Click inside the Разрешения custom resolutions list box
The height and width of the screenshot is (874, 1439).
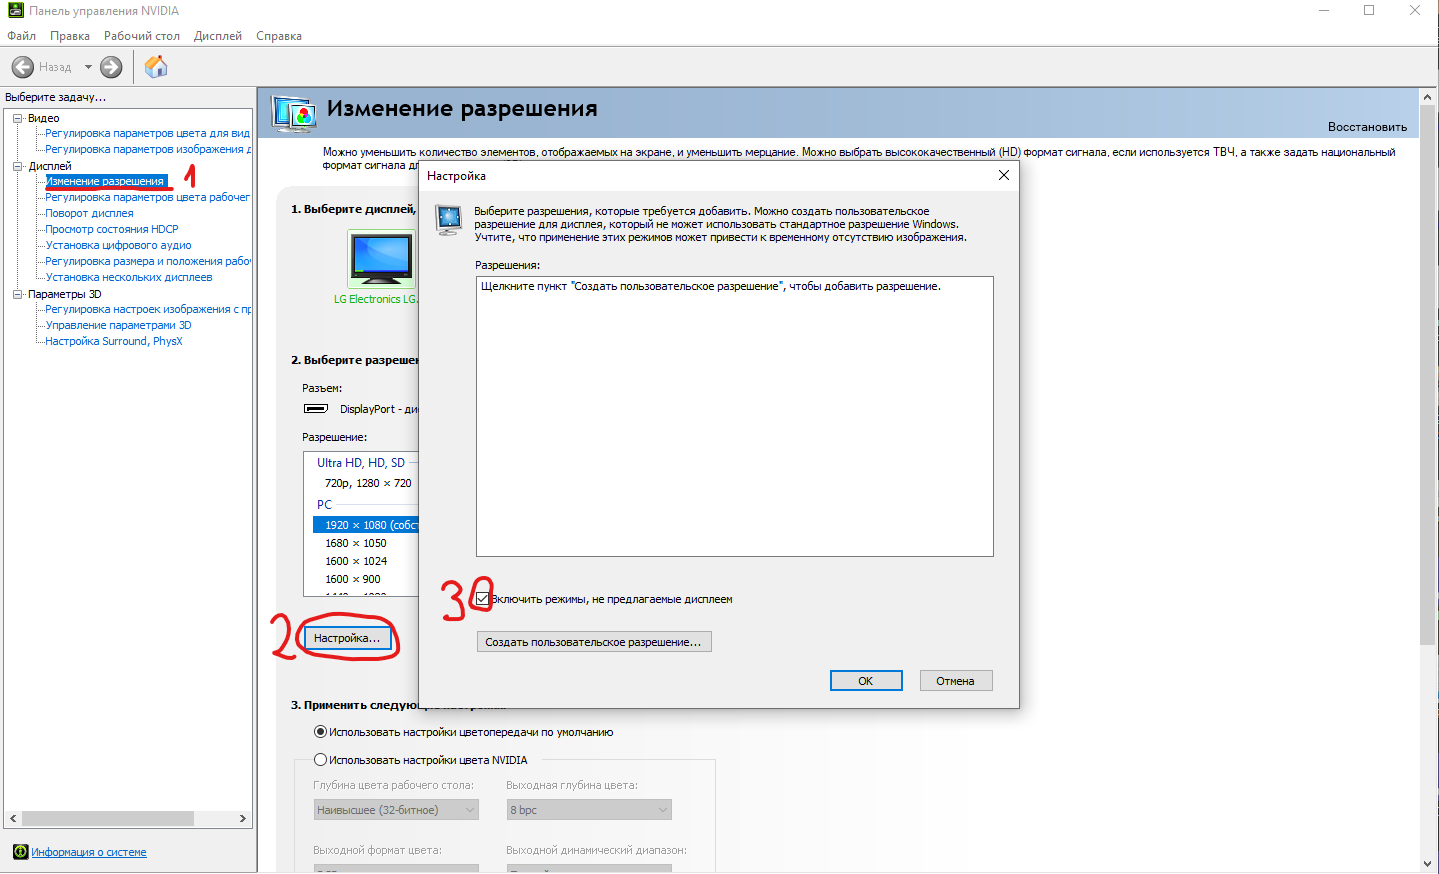coord(735,416)
